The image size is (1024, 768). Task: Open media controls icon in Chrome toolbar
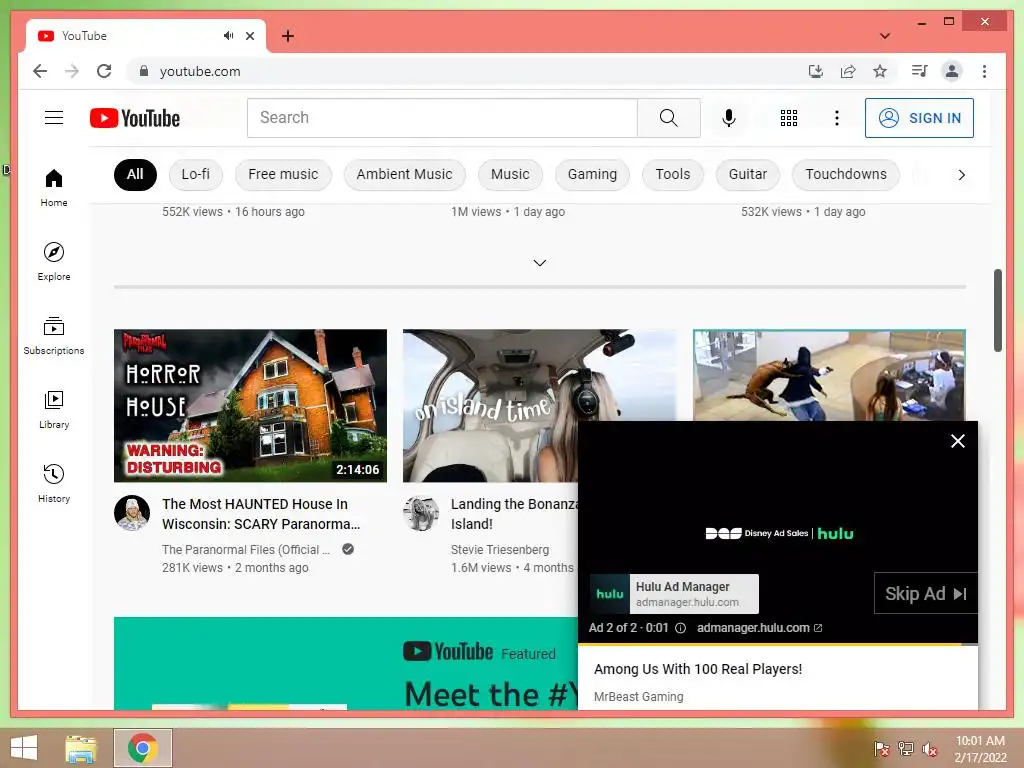click(920, 71)
